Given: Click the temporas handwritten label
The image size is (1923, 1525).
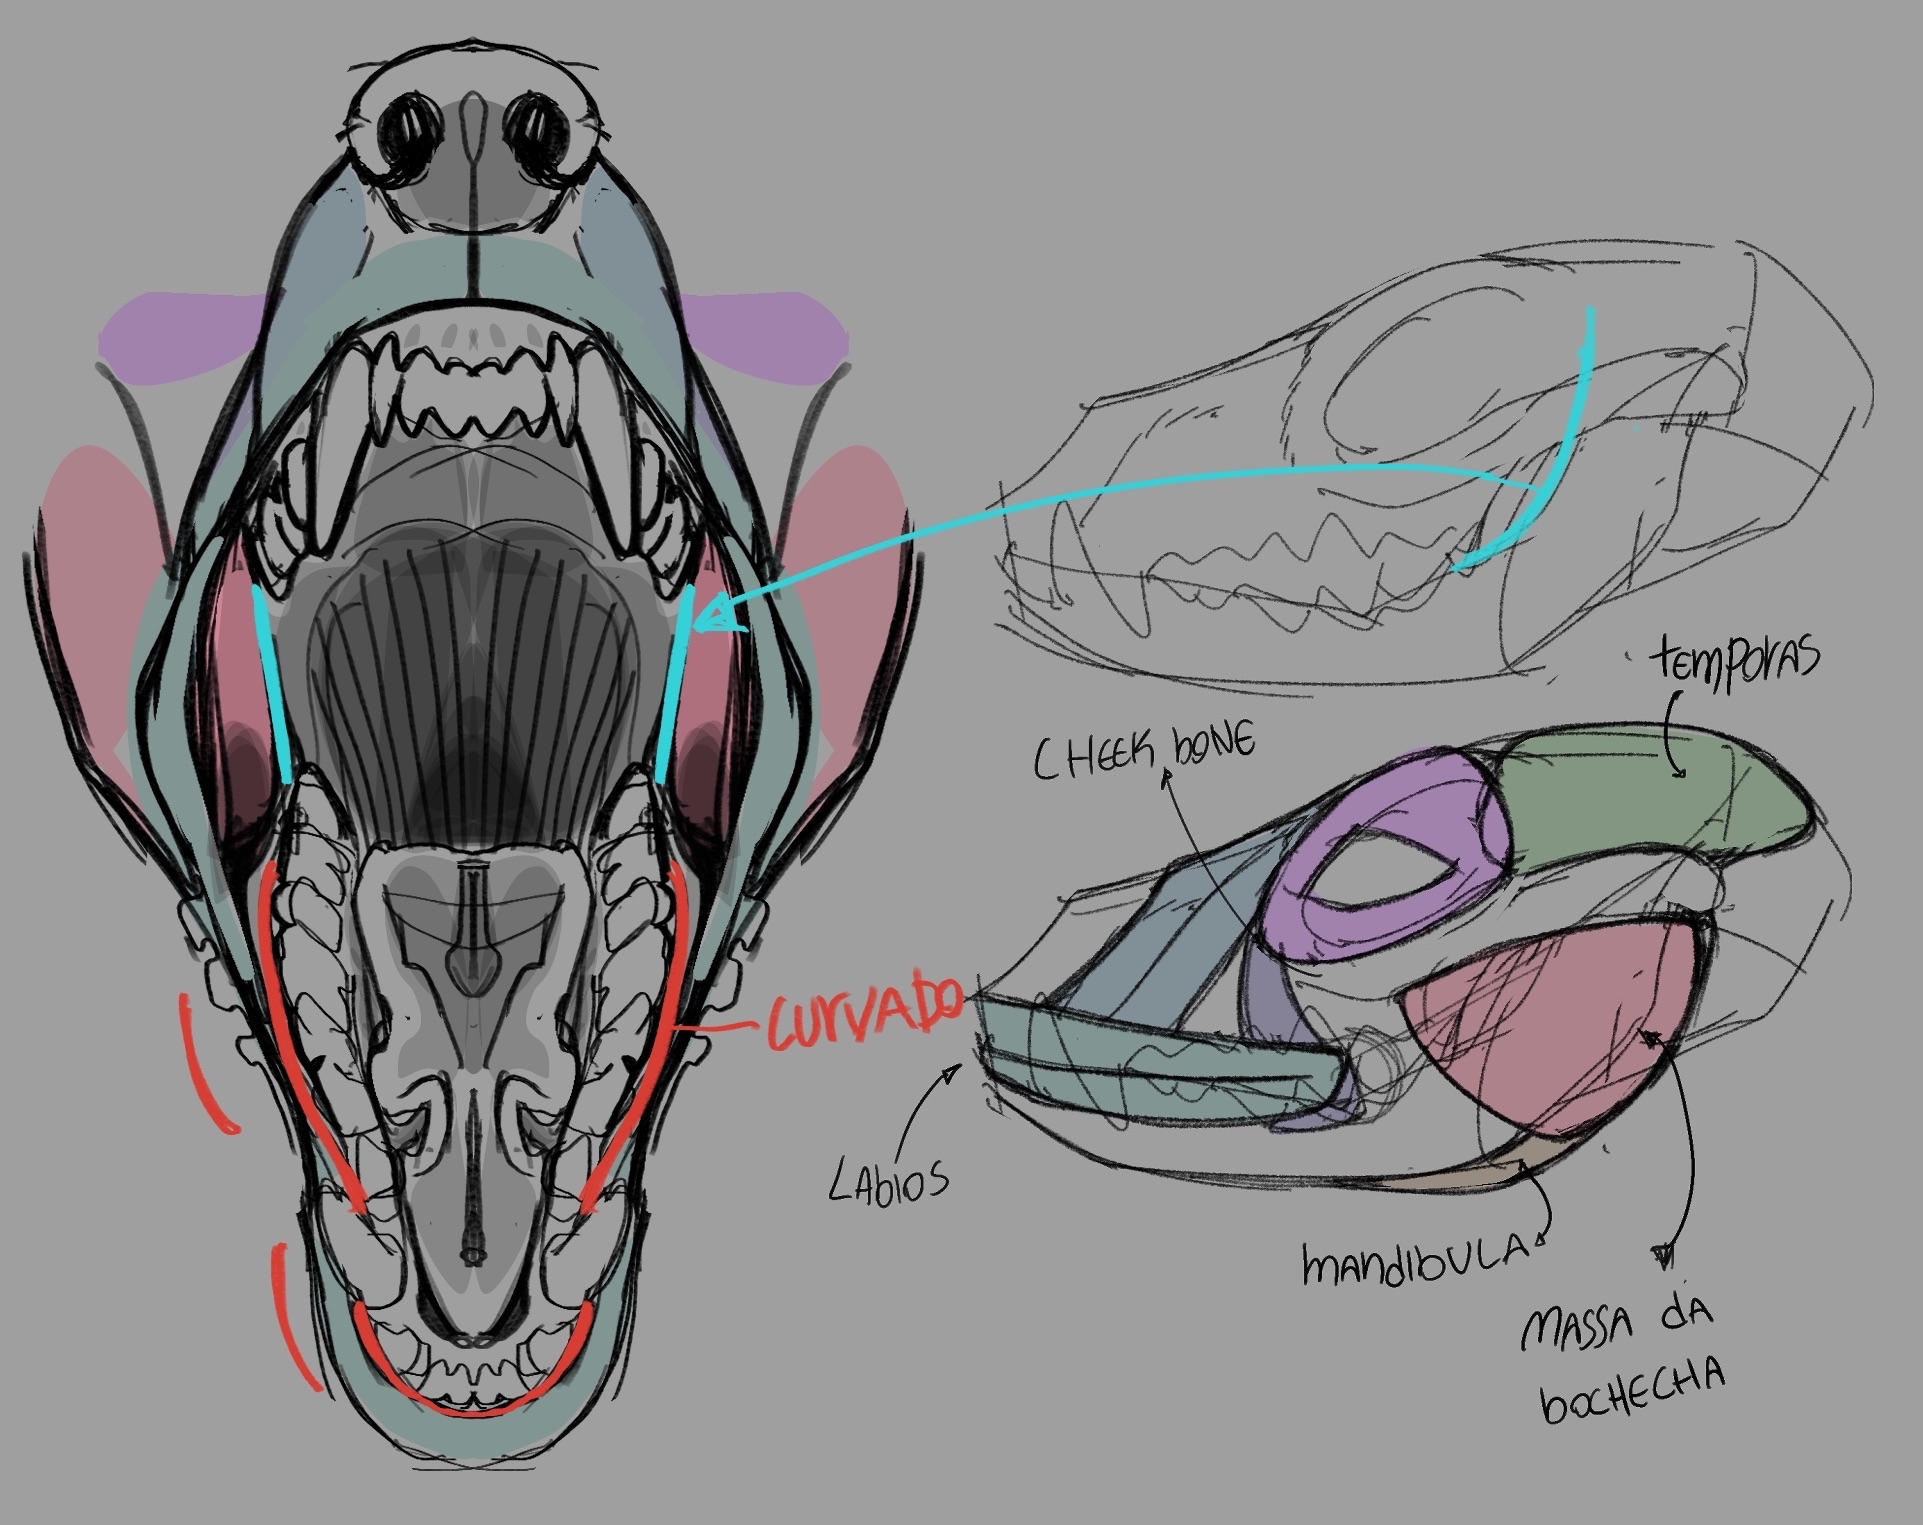Looking at the screenshot, I should click(x=1734, y=660).
